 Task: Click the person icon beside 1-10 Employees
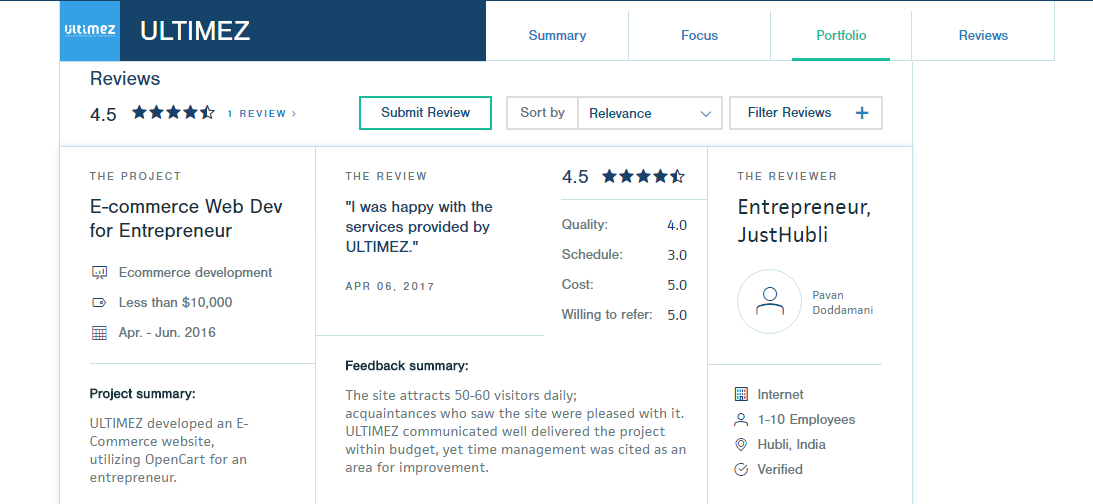[x=742, y=420]
